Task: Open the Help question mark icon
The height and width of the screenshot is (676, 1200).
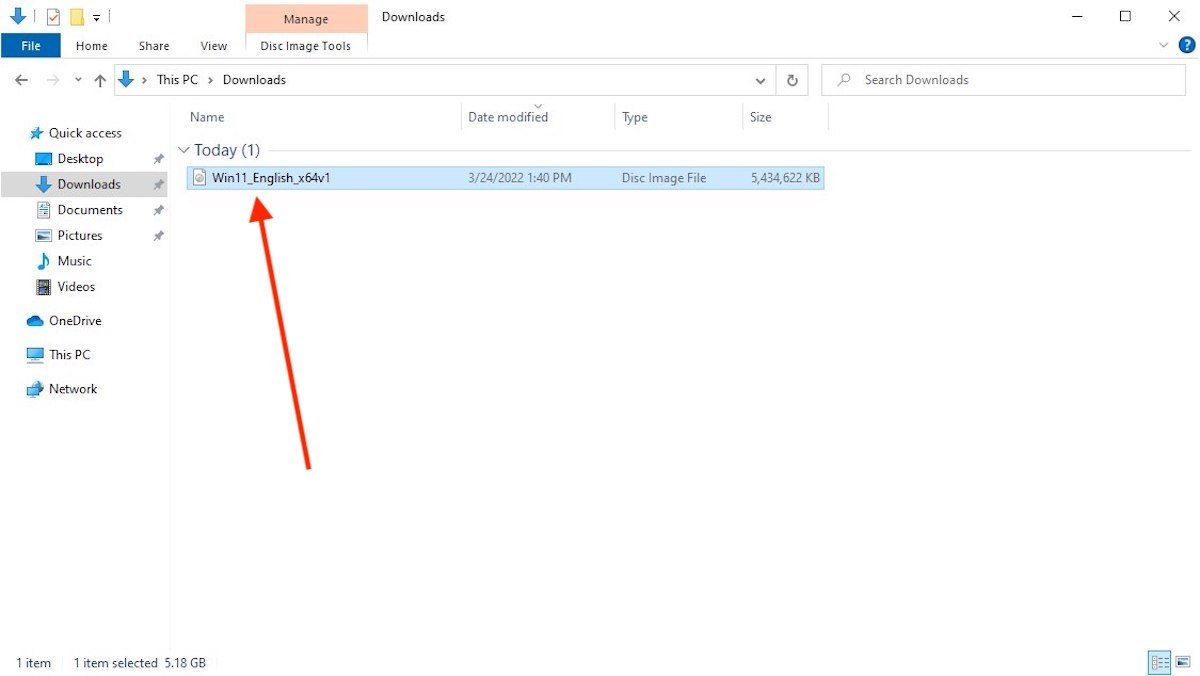Action: (1186, 45)
